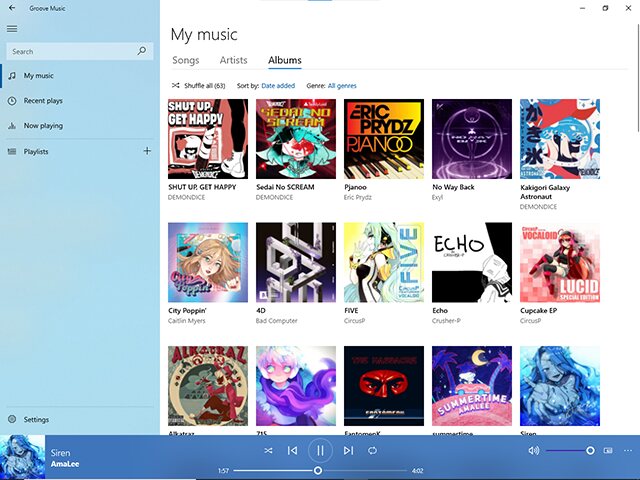Toggle repeat mode in the playback bar

pyautogui.click(x=372, y=451)
